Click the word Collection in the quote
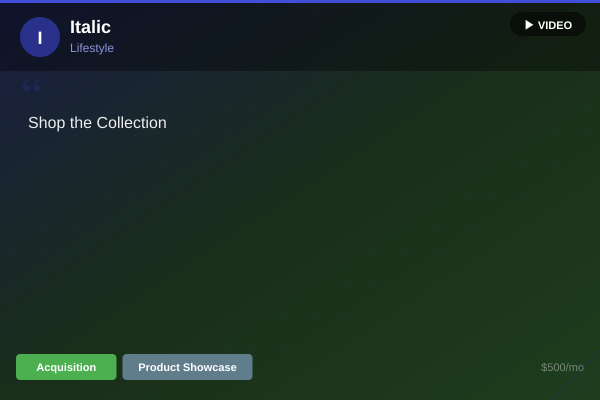 132,123
